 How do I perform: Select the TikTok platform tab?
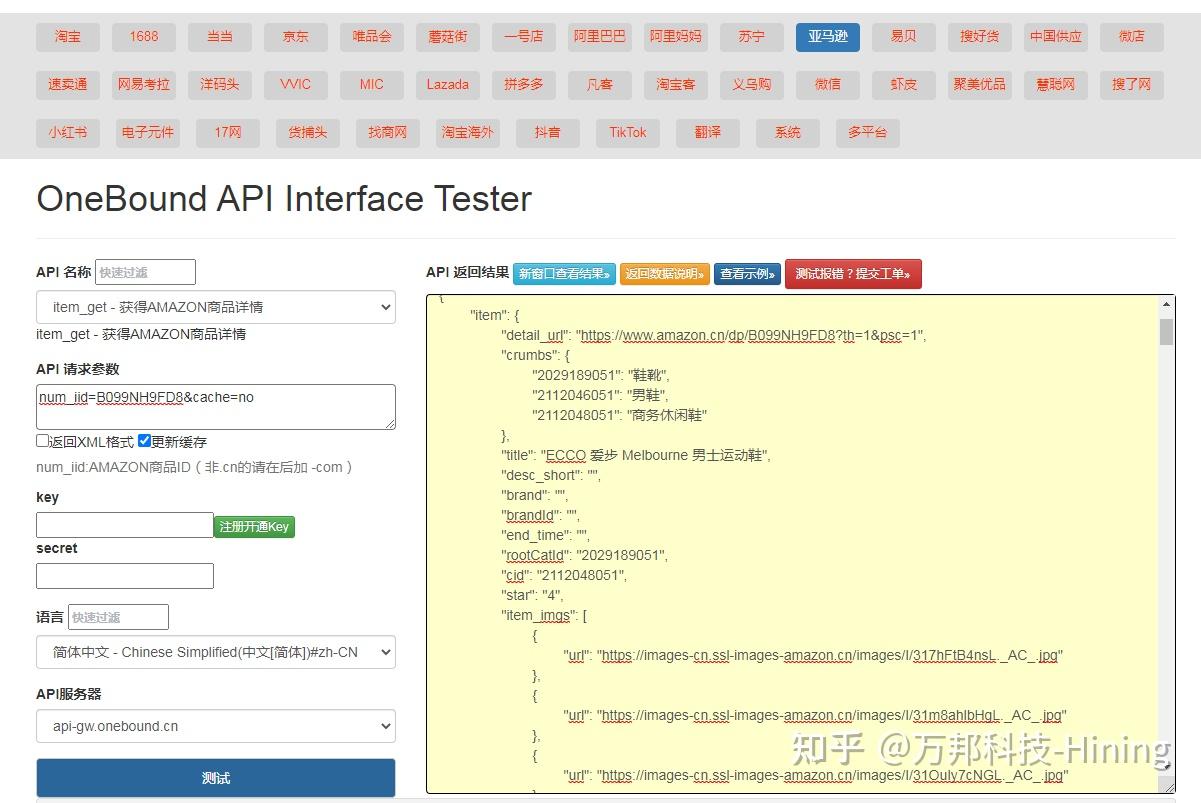tap(627, 131)
